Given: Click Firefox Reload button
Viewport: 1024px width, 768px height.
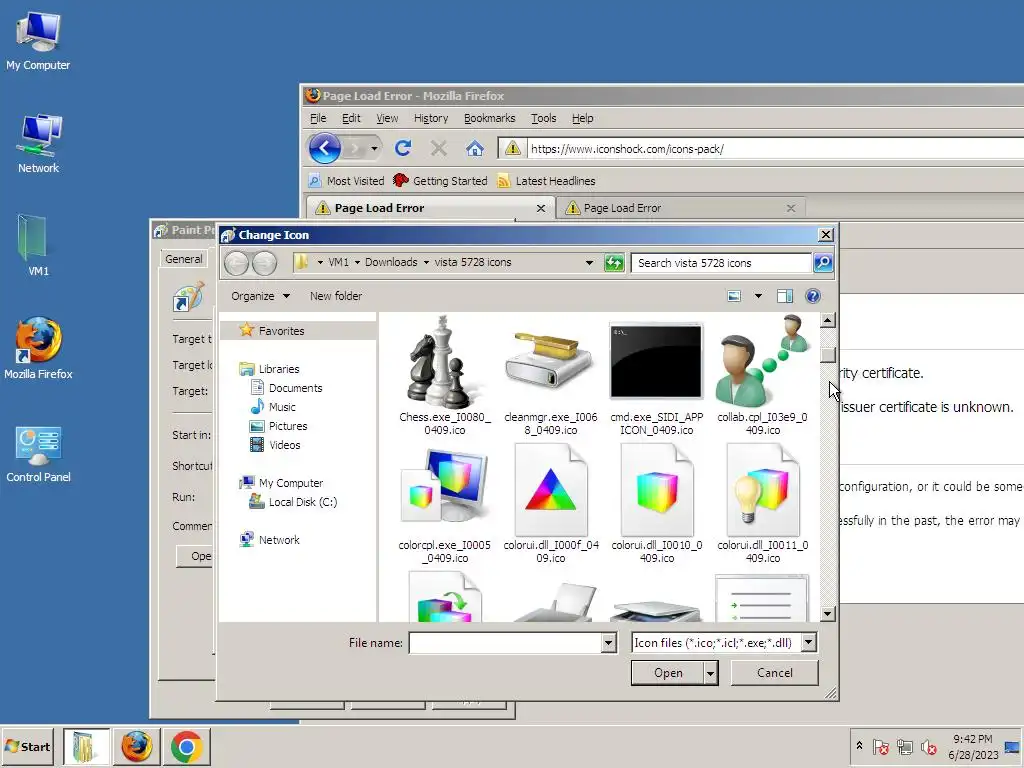Looking at the screenshot, I should 403,148.
